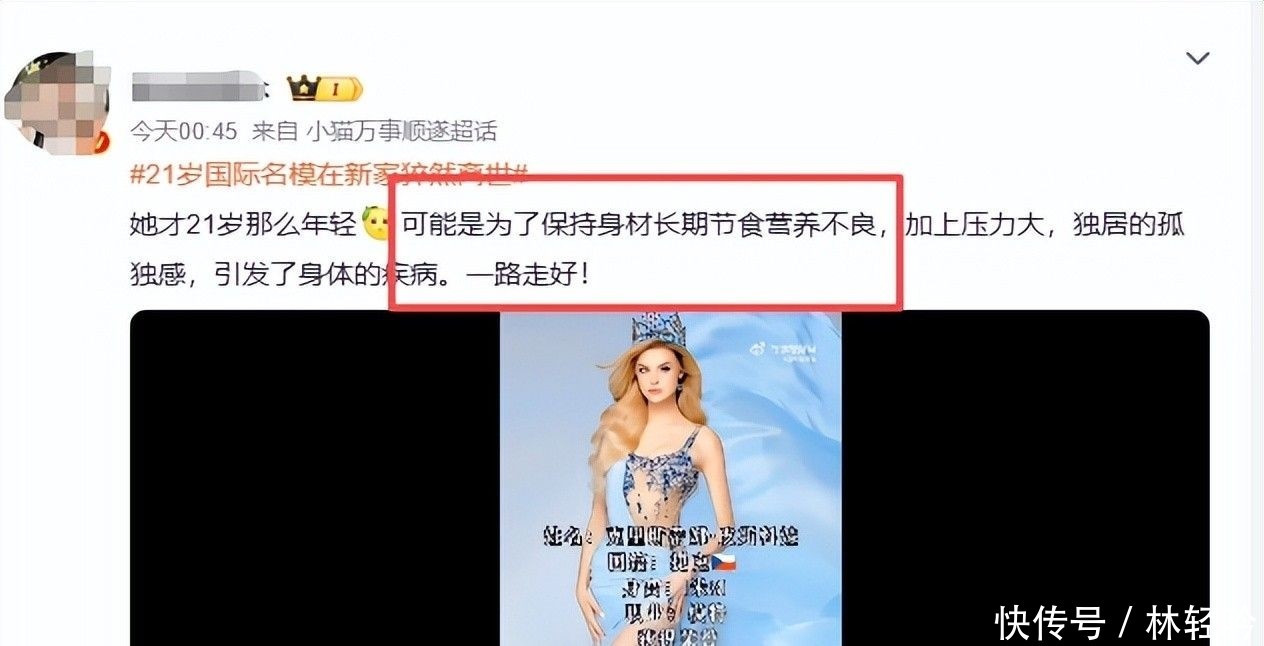
Task: Open the poster's pixelated profile avatar
Action: point(55,102)
